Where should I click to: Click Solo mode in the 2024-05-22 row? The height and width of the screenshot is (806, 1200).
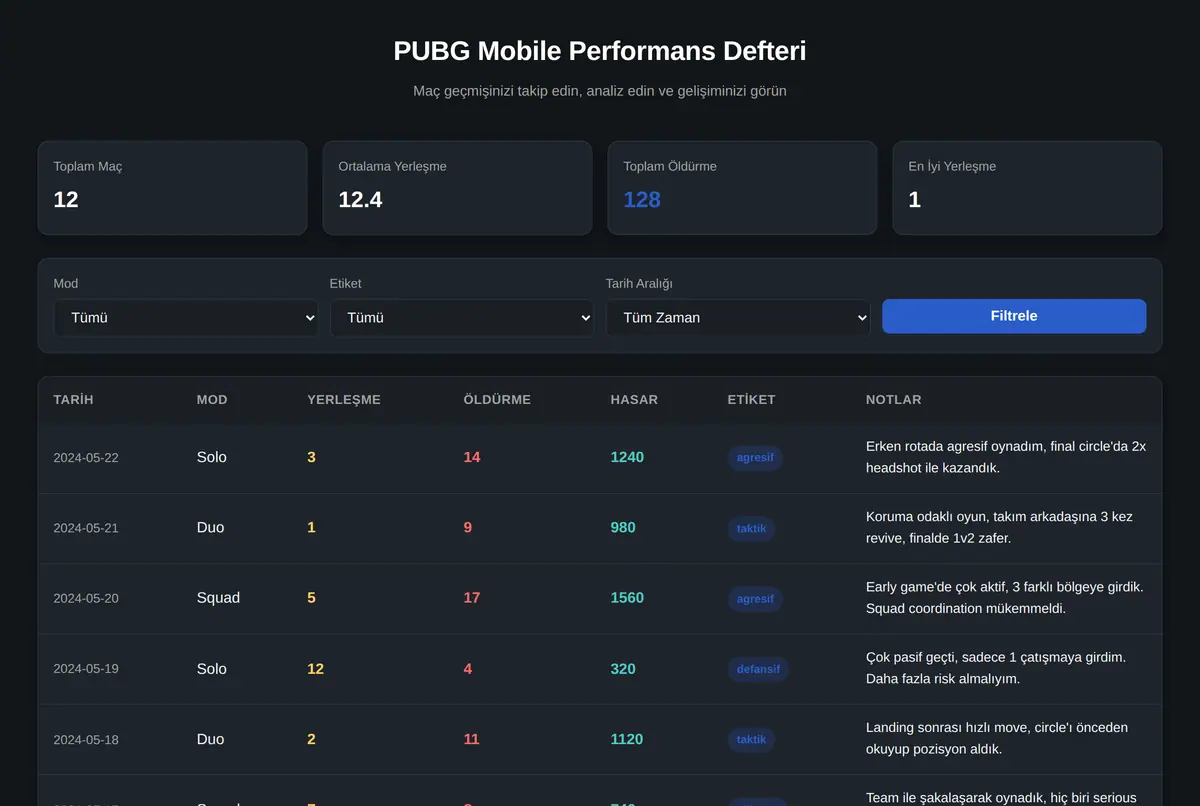click(x=212, y=457)
